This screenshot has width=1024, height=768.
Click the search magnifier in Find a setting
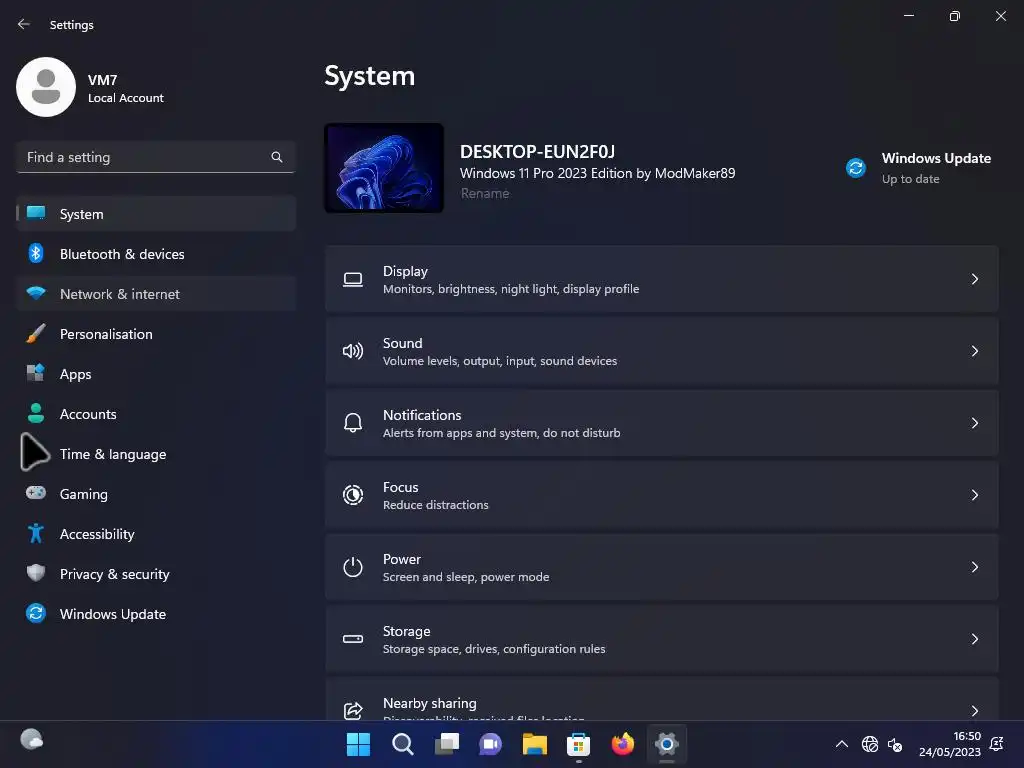point(277,157)
